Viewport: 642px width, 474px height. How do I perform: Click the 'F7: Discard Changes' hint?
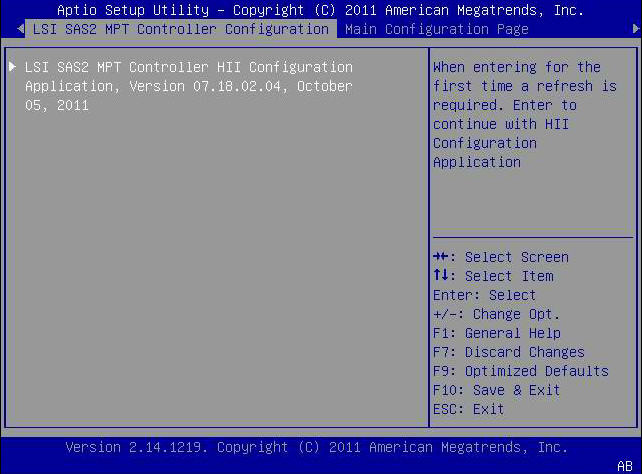509,352
